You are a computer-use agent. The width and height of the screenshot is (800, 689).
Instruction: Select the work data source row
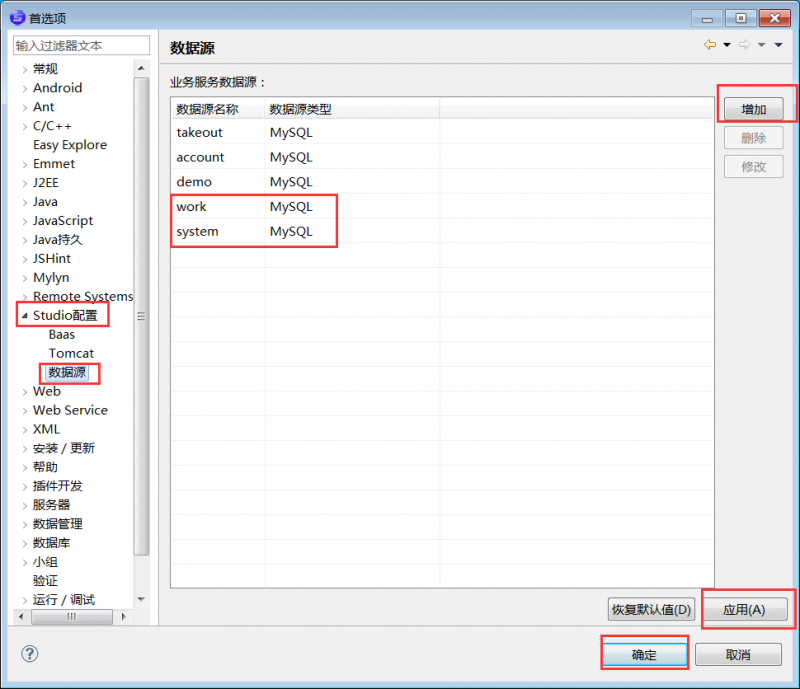tap(442, 207)
